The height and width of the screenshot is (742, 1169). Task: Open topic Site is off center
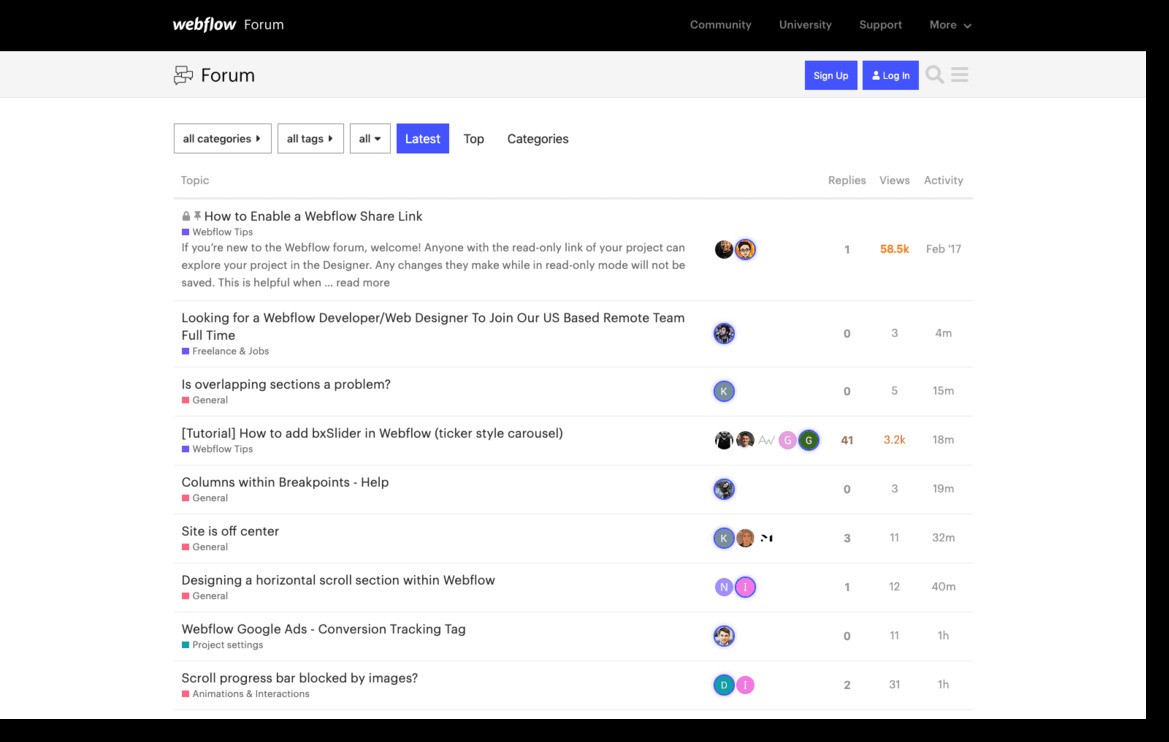(230, 531)
